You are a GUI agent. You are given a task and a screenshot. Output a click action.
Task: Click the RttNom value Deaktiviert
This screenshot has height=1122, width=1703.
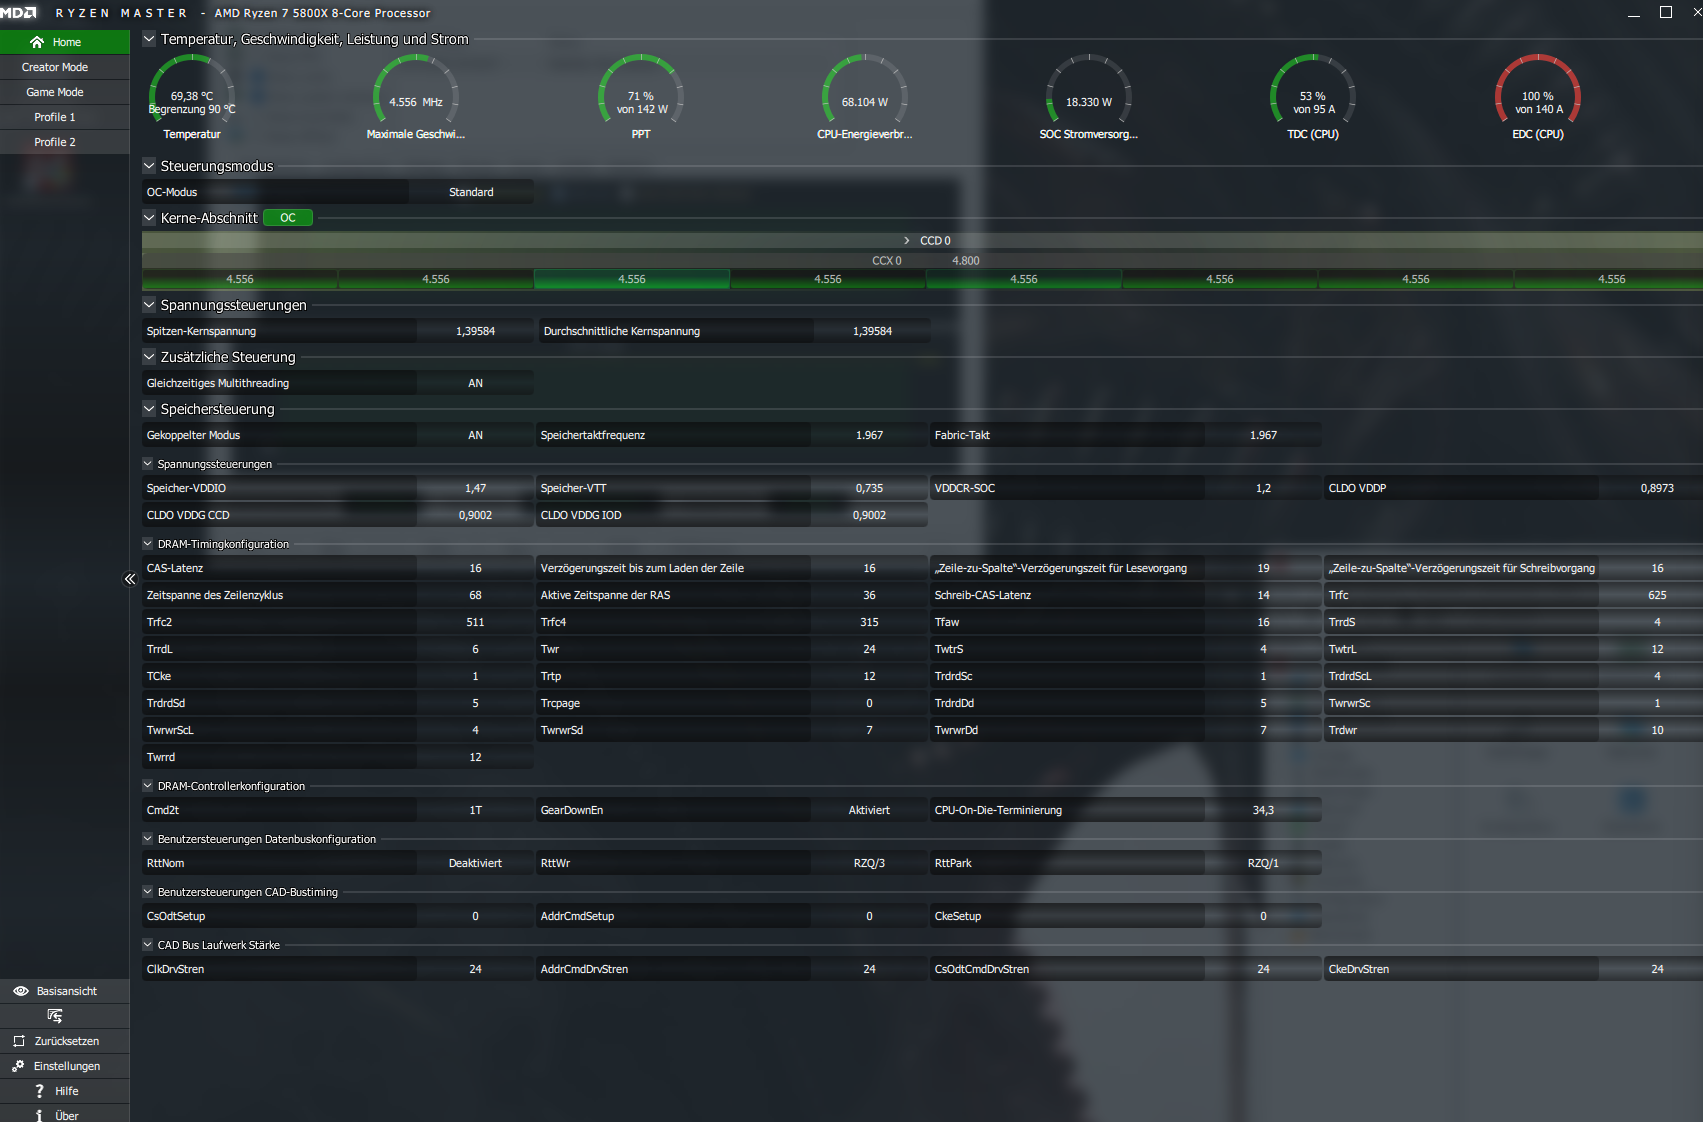coord(475,863)
